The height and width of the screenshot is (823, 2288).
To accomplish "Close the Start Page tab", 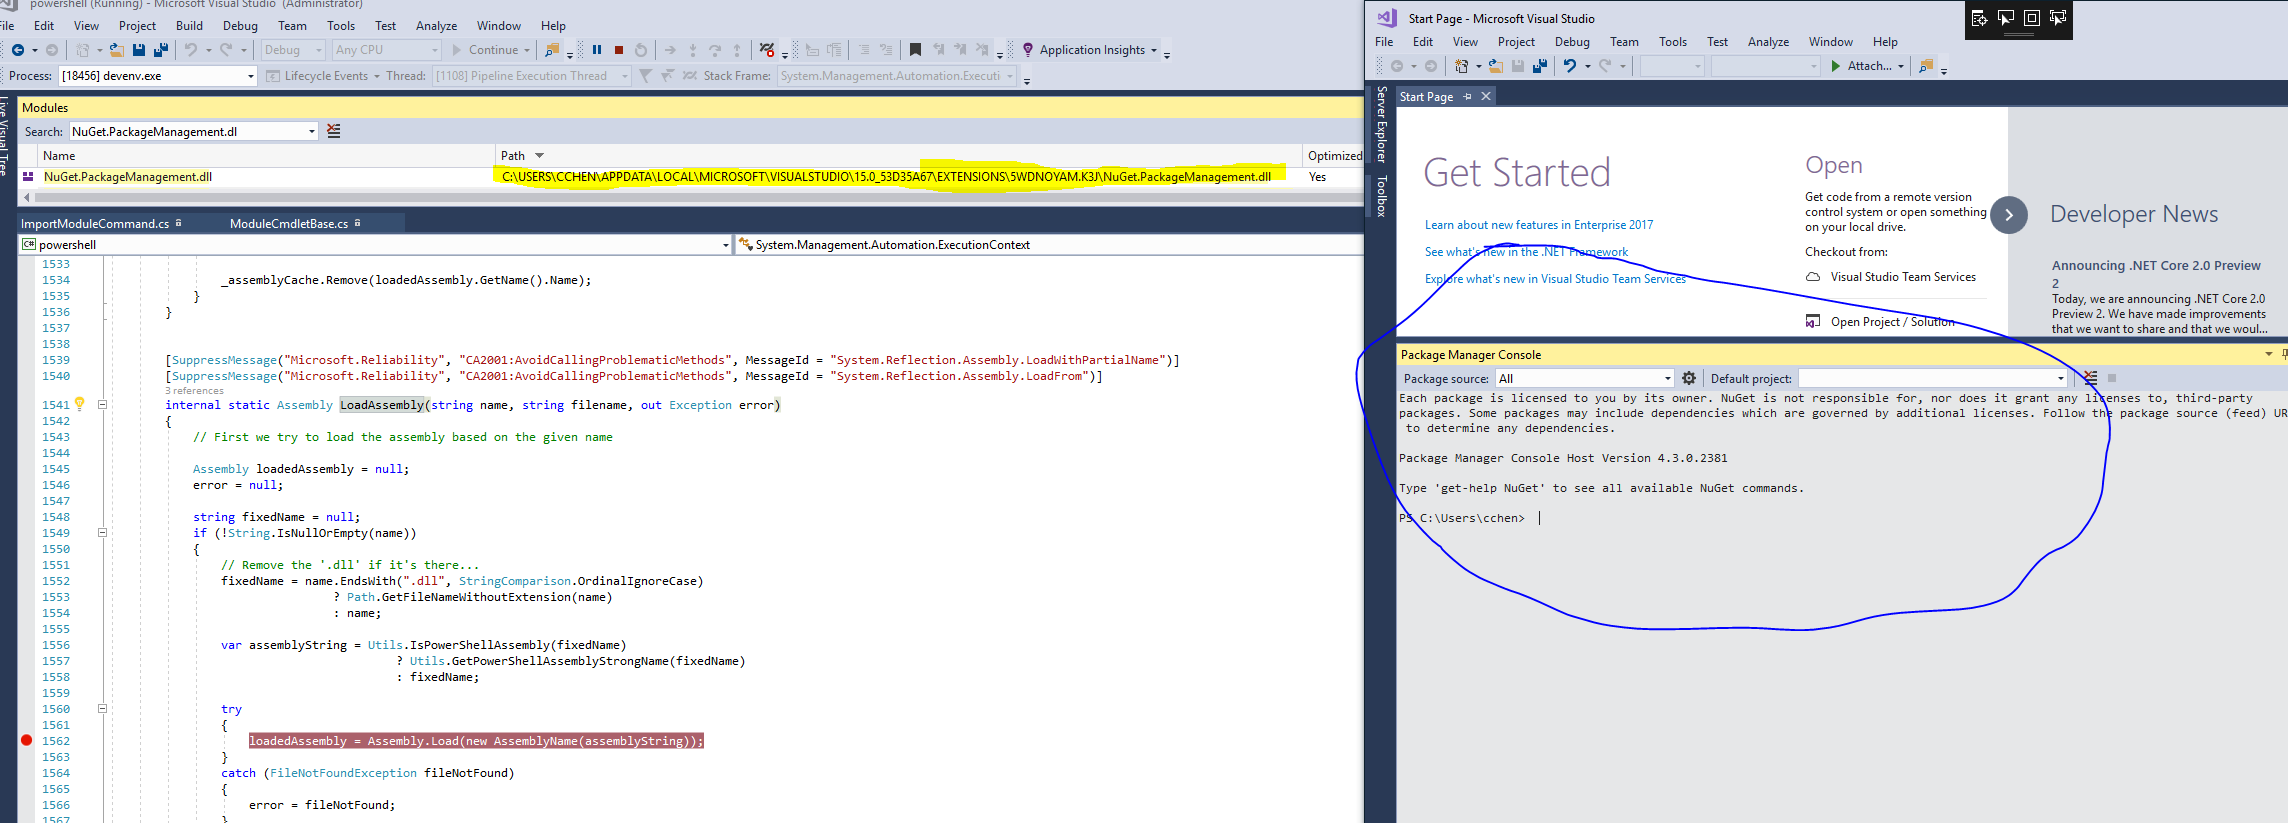I will pyautogui.click(x=1486, y=96).
